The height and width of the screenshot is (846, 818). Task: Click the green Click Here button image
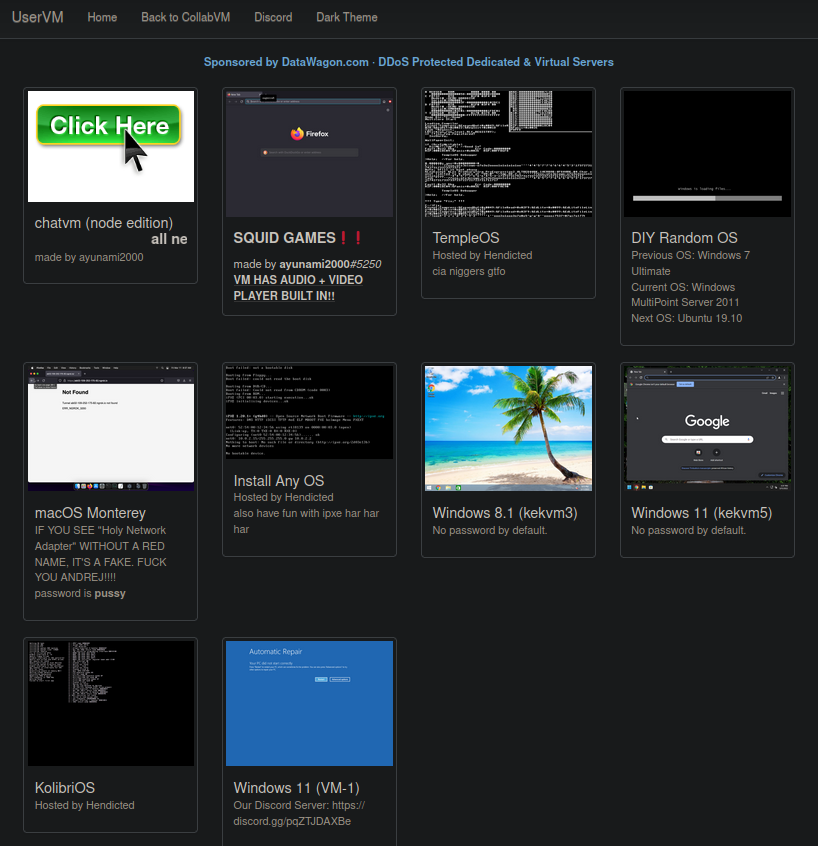click(108, 124)
